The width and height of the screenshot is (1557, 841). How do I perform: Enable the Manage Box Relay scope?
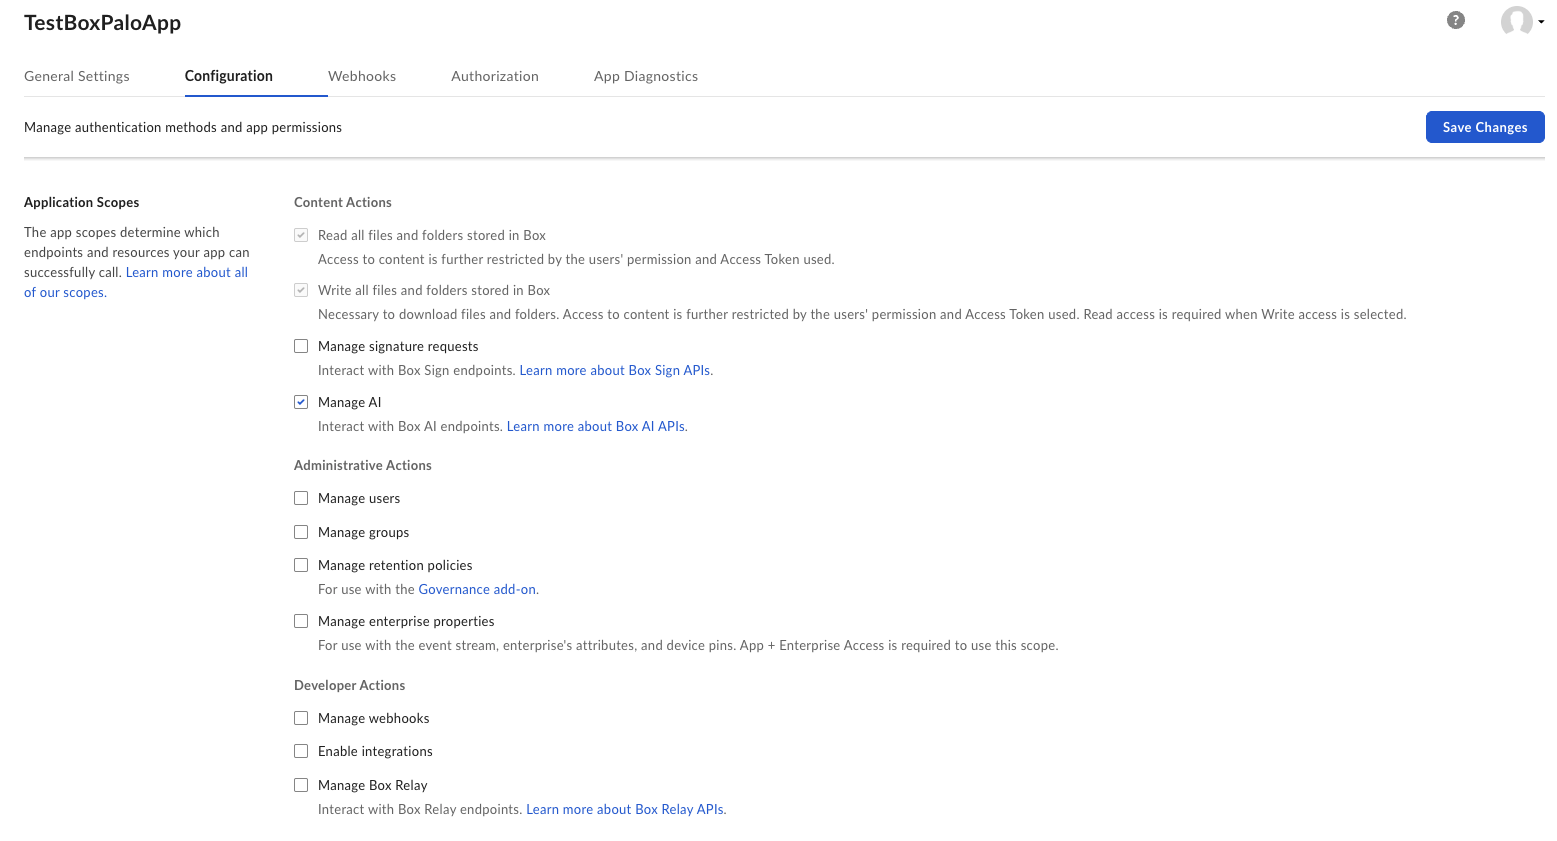(x=301, y=785)
